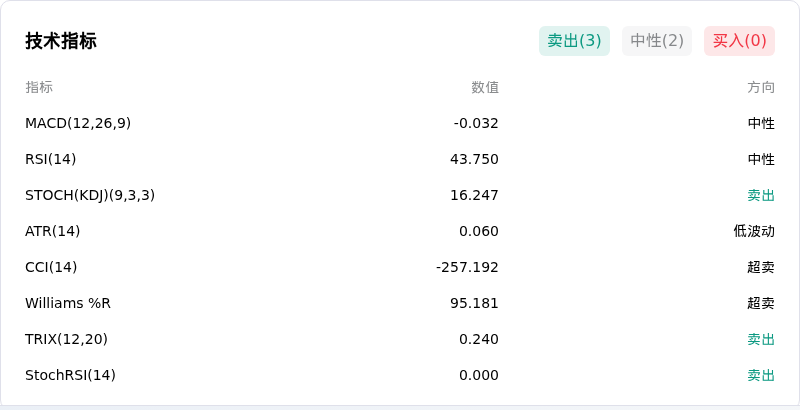
Task: Click the 低波动 direction for ATR
Action: click(x=754, y=232)
